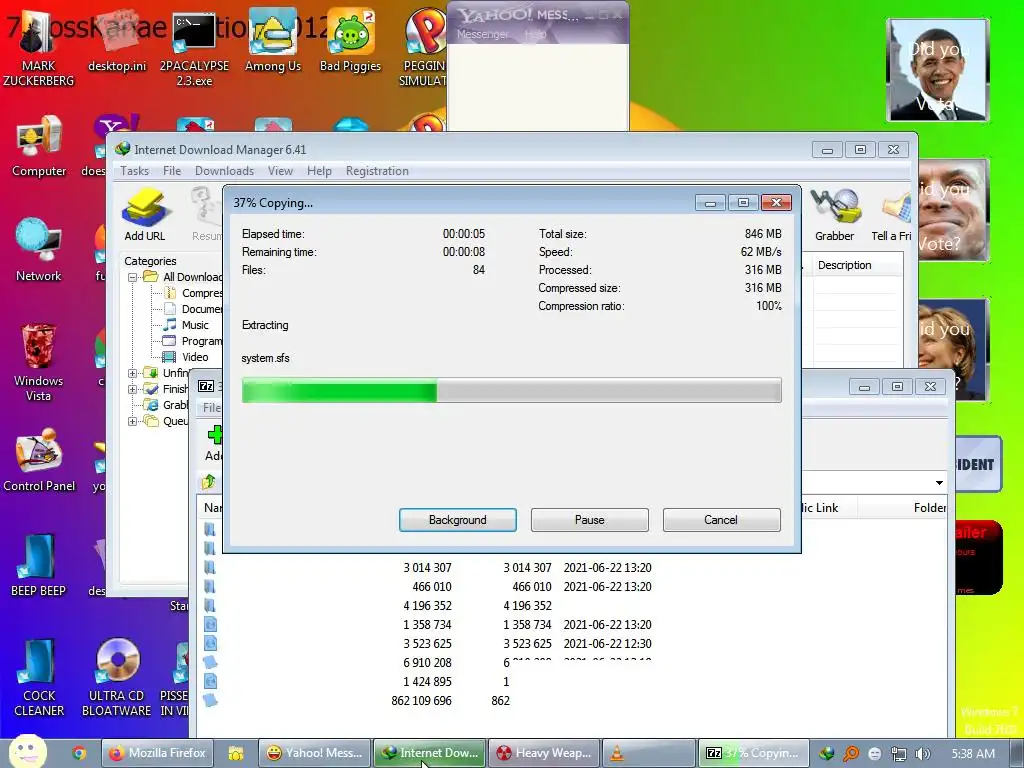
Task: Select the Grabber projects tree item
Action: (x=167, y=405)
